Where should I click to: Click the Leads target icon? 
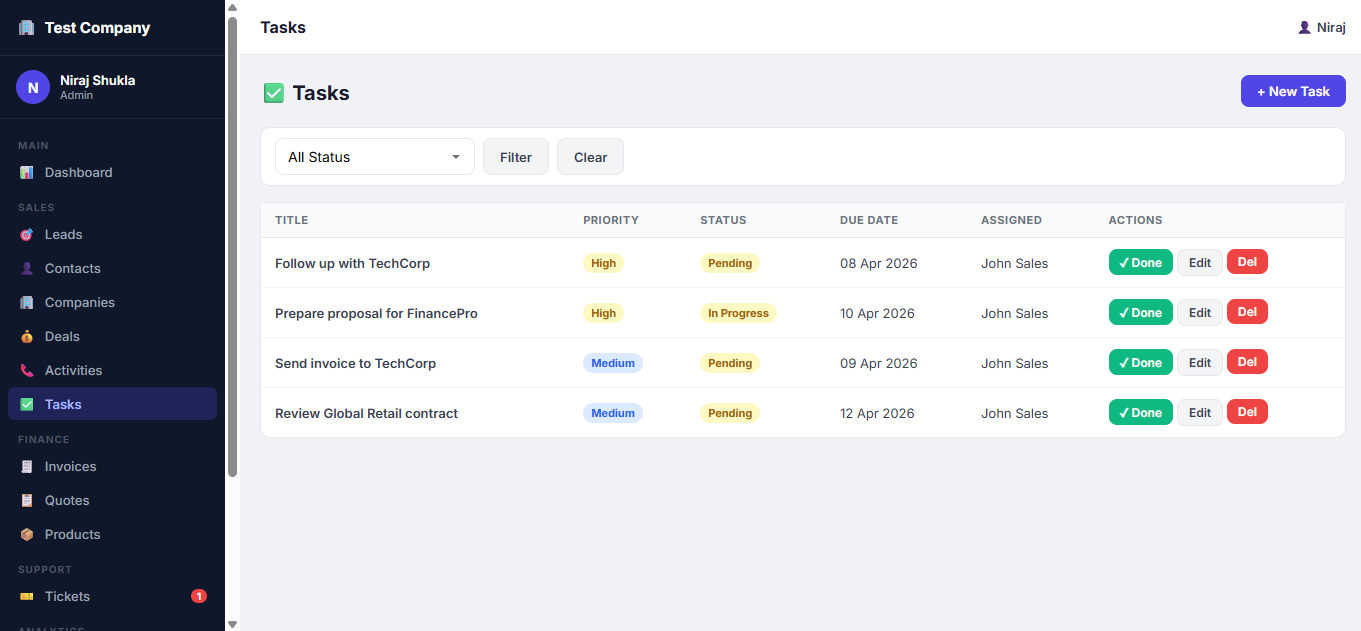click(27, 235)
